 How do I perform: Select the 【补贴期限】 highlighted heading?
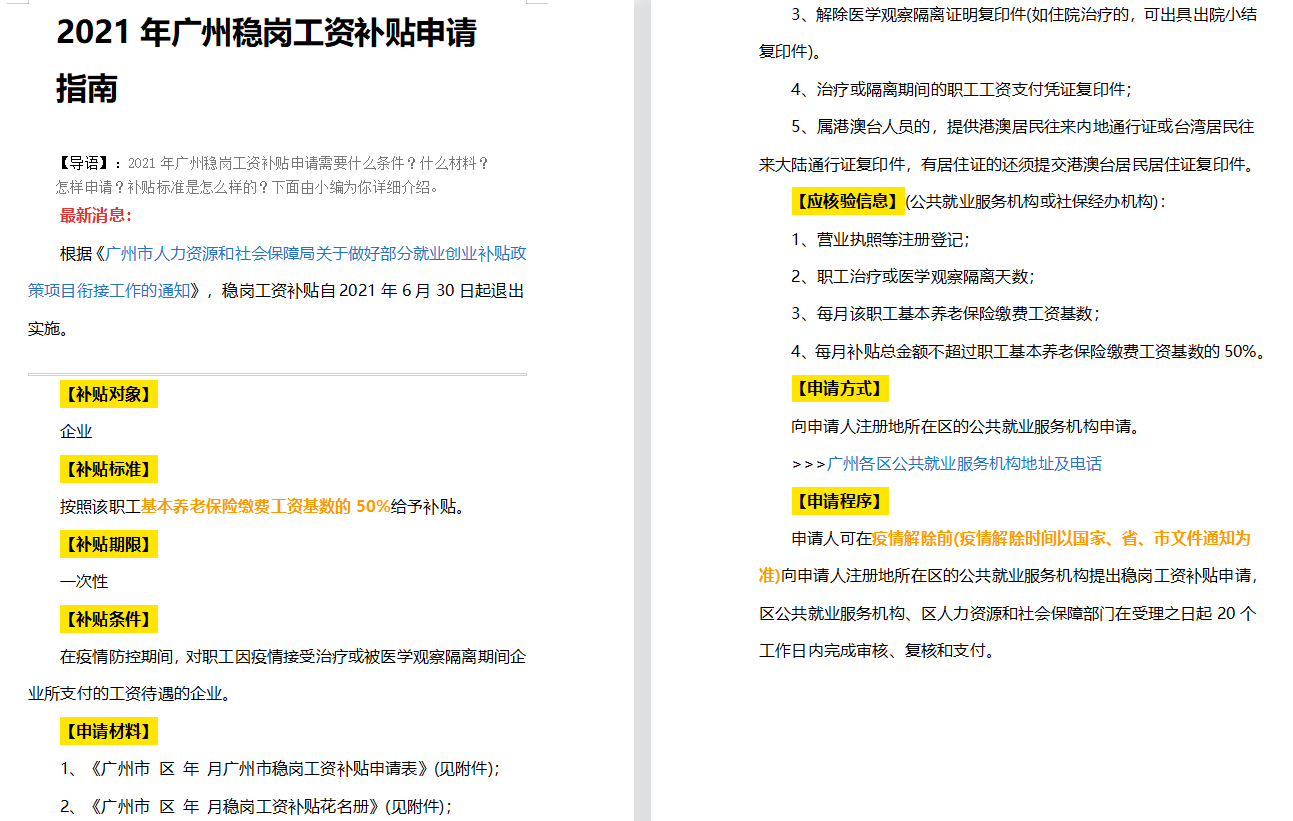[108, 545]
